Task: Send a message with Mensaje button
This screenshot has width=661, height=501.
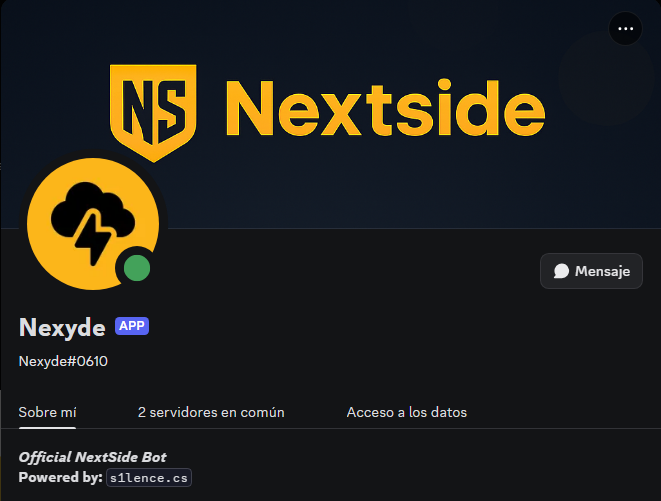Action: coord(591,271)
